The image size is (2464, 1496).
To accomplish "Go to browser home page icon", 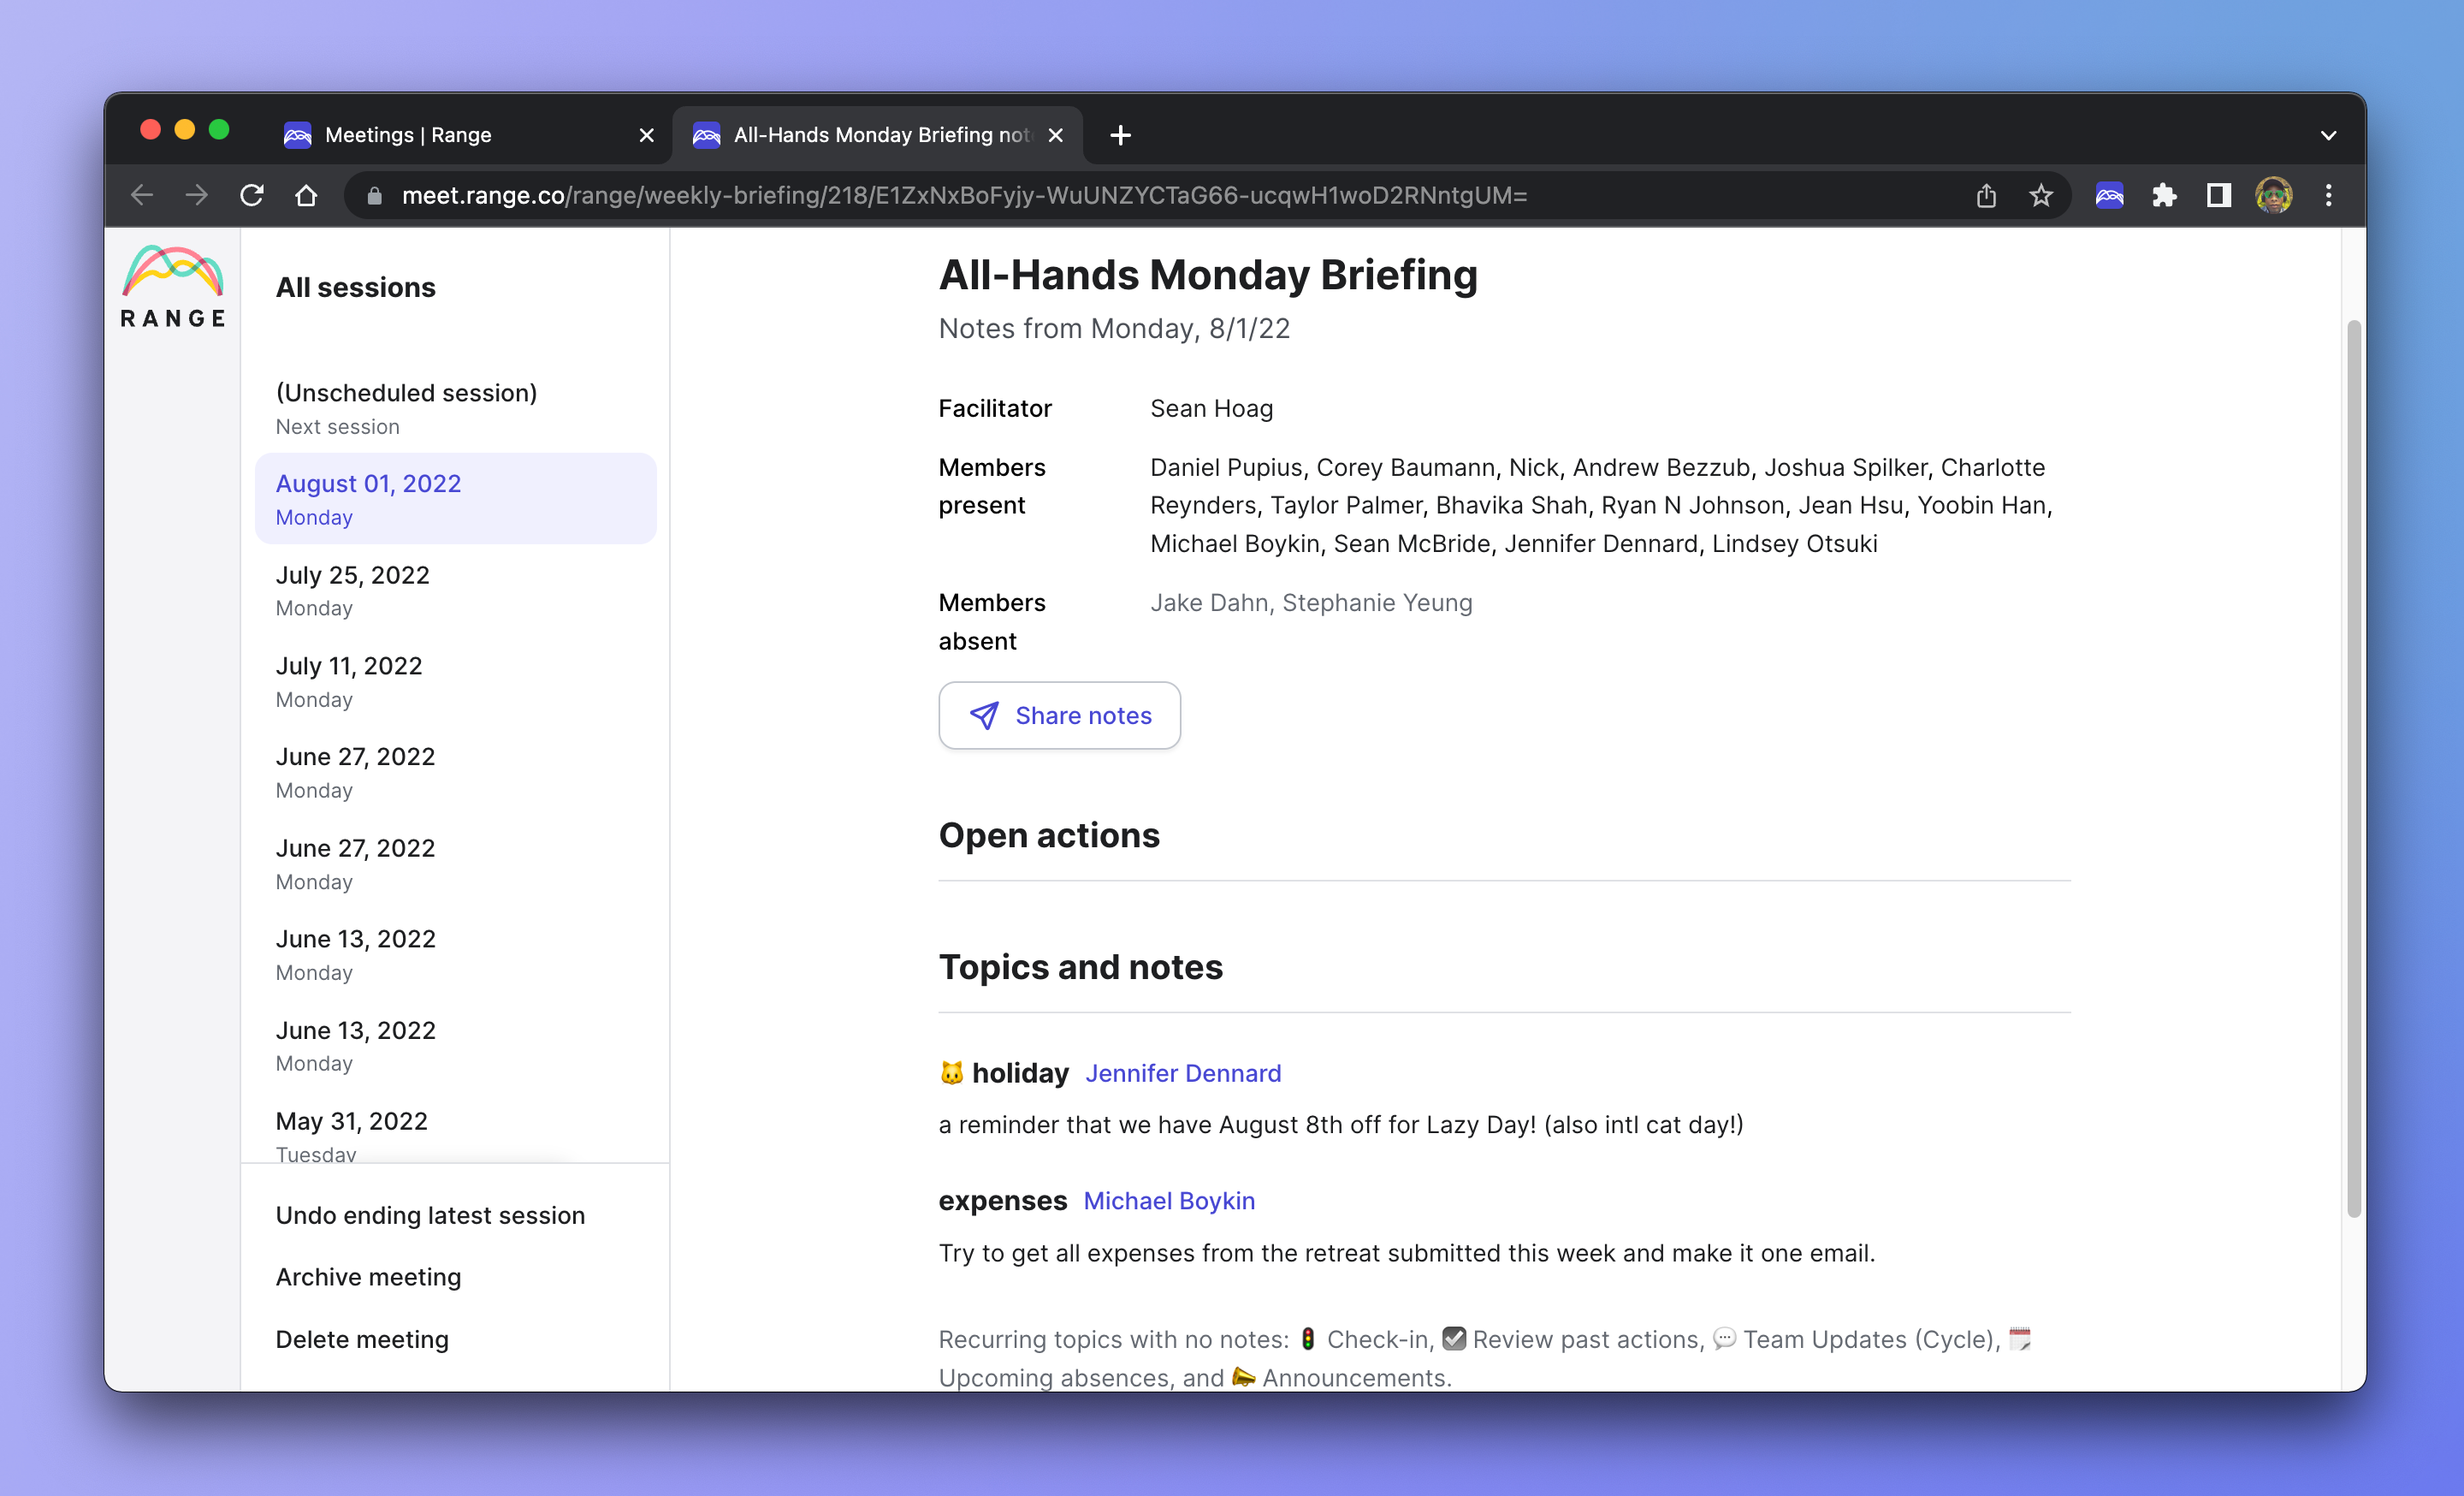I will point(307,195).
